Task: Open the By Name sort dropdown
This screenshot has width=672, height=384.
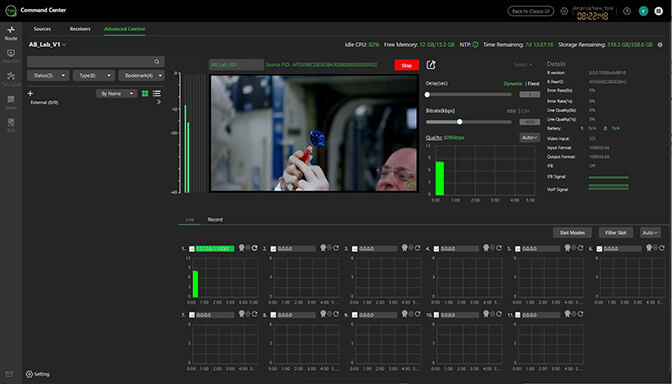Action: (117, 93)
